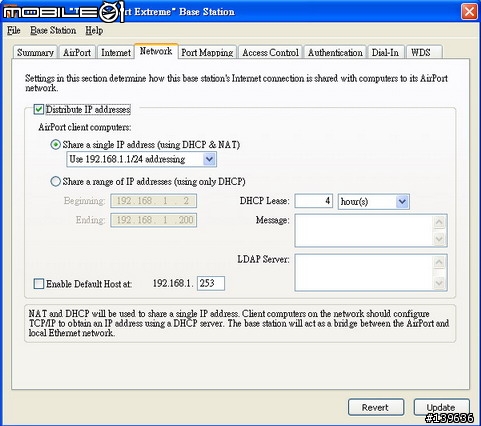Select Share a single IP address radio
This screenshot has width=481, height=426.
tap(55, 145)
